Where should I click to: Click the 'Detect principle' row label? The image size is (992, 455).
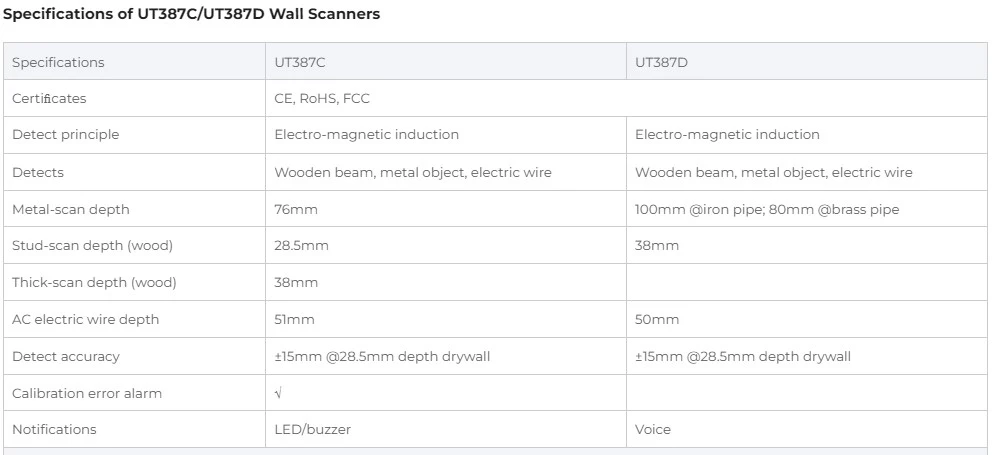point(65,134)
